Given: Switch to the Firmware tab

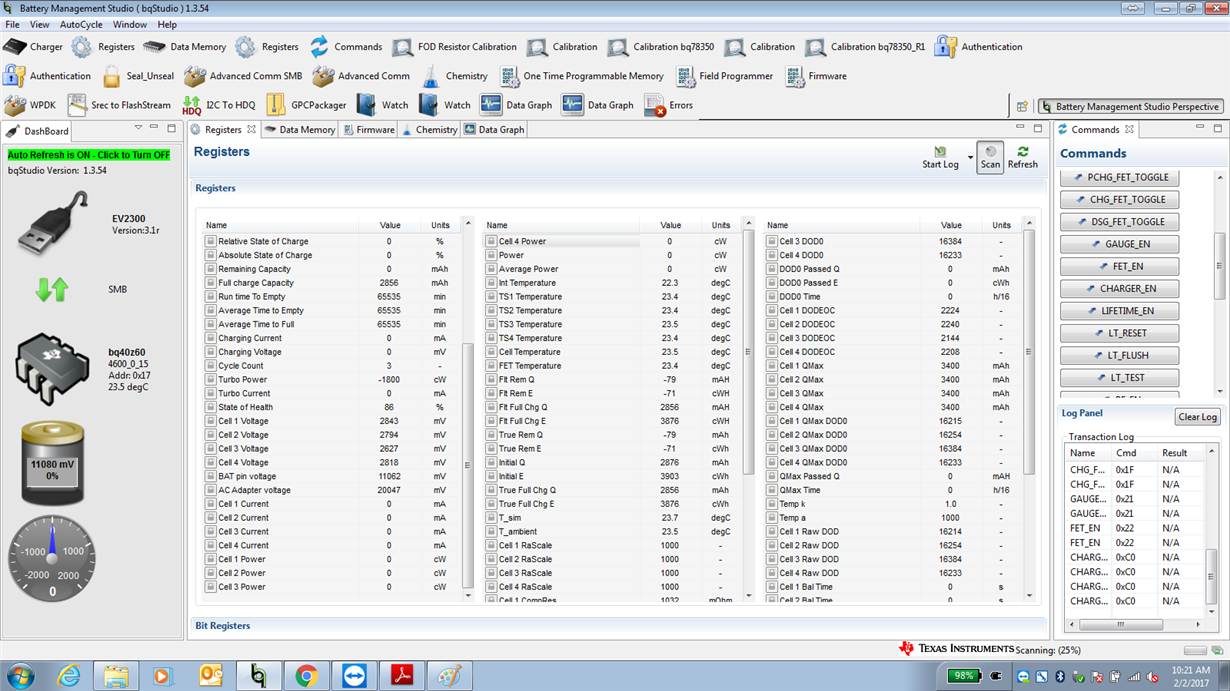Looking at the screenshot, I should [x=369, y=130].
